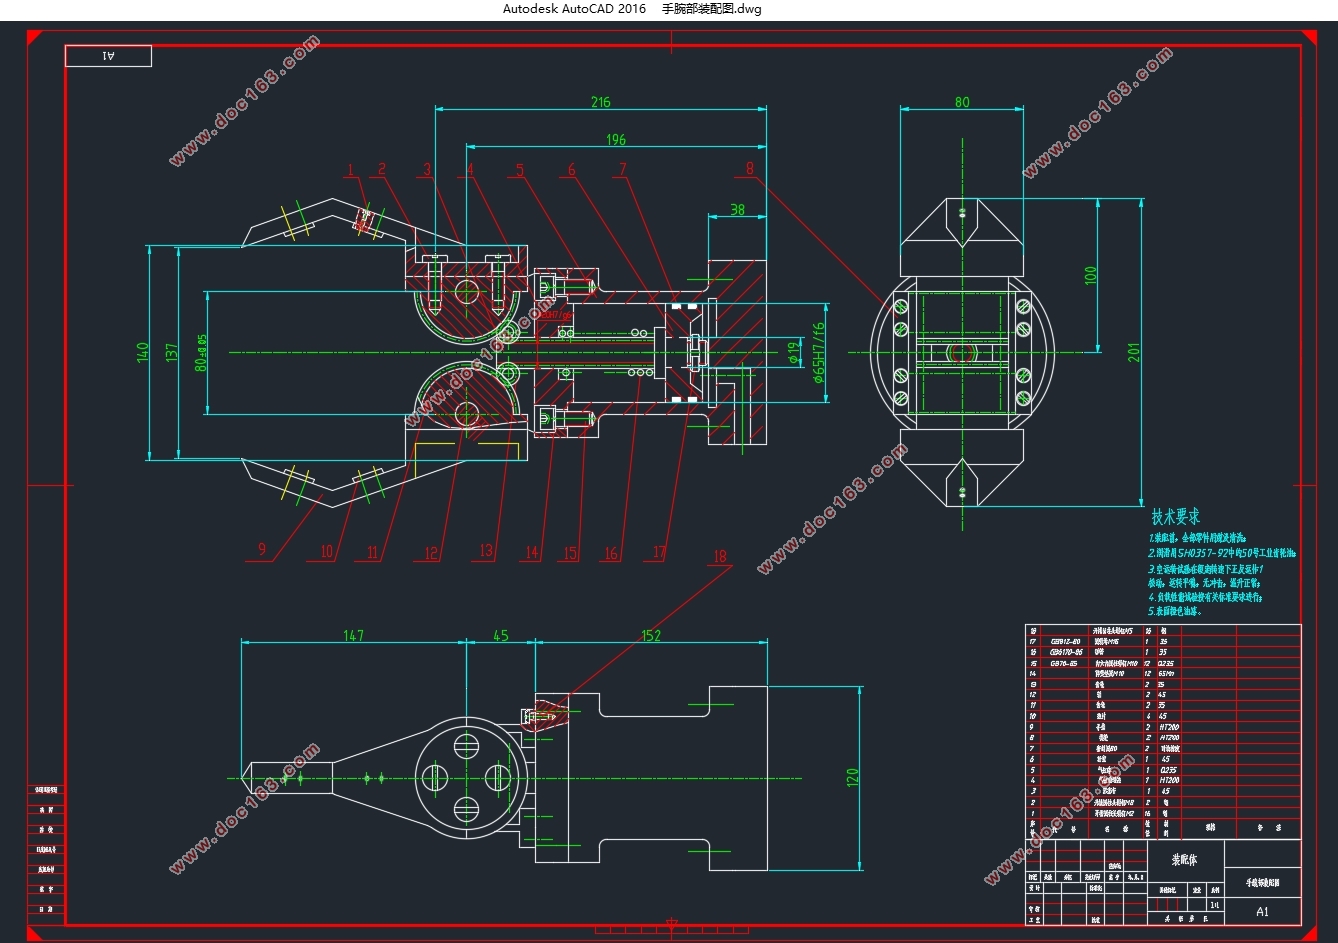
Task: Click the mirrored A1 label box at top-left
Action: point(108,56)
